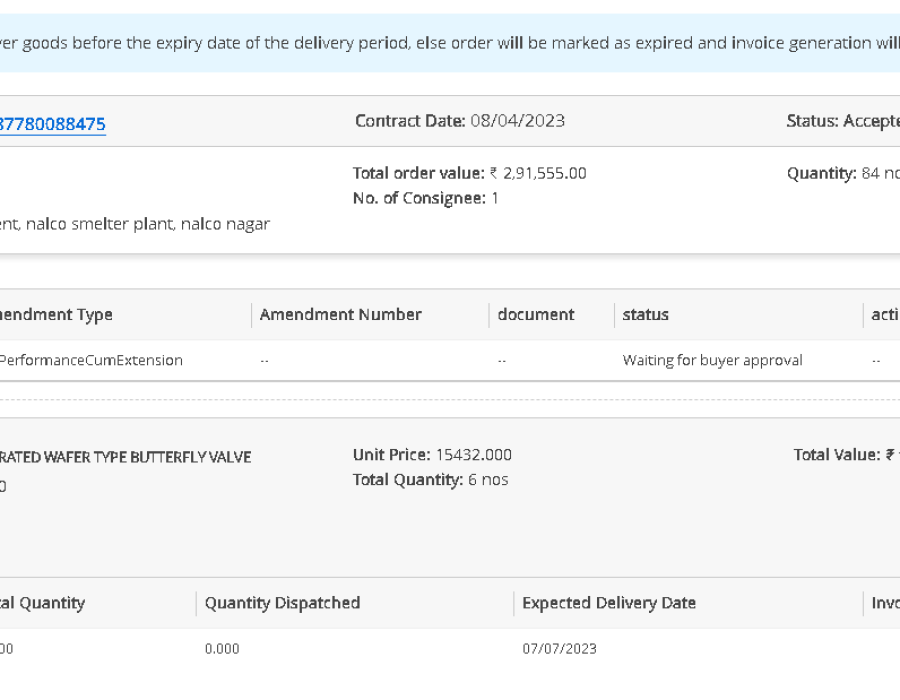900x700 pixels.
Task: Click the Total Quantity 6 nos text
Action: [430, 480]
